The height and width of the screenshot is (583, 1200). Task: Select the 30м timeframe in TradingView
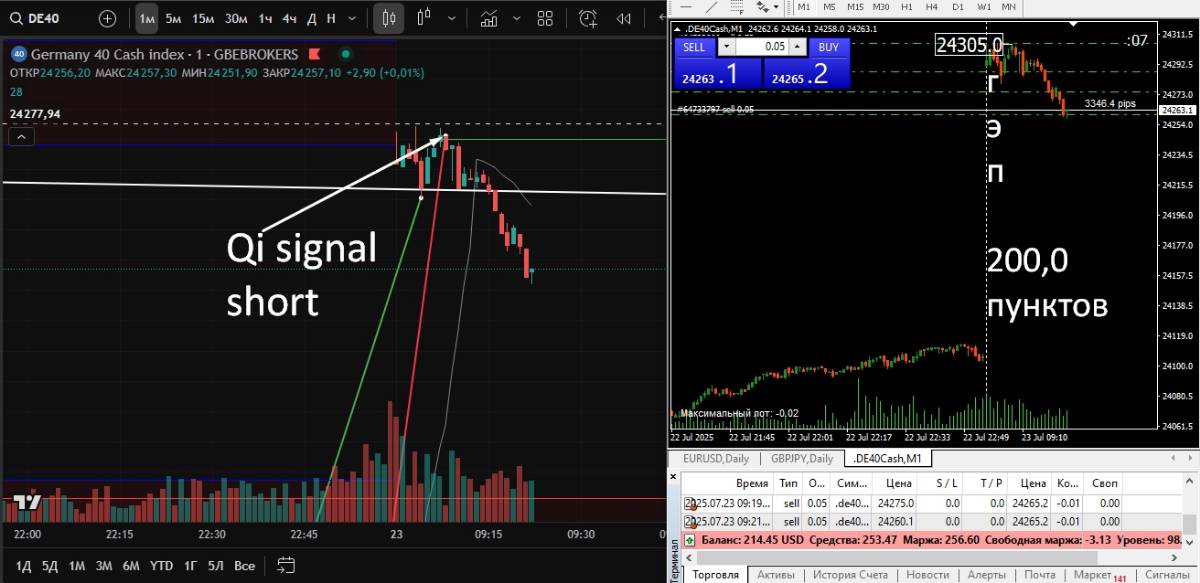pos(236,18)
